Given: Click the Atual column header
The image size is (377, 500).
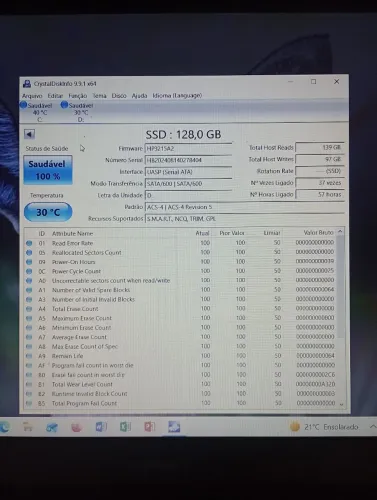Looking at the screenshot, I should (202, 233).
